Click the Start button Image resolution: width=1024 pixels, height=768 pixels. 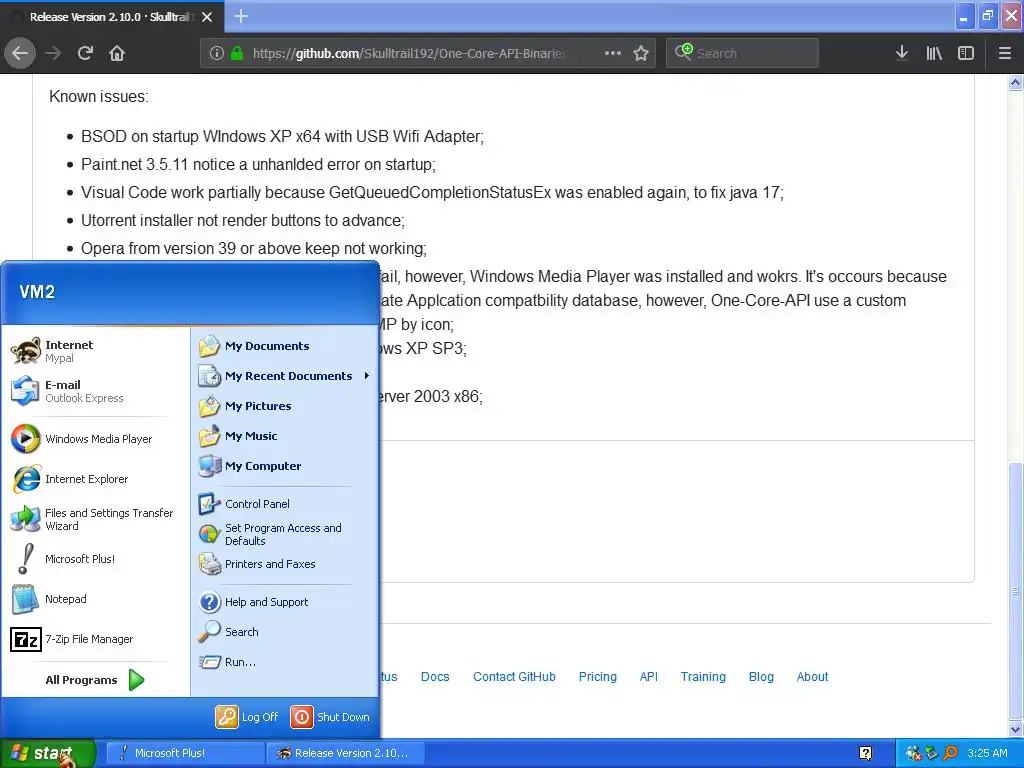47,754
